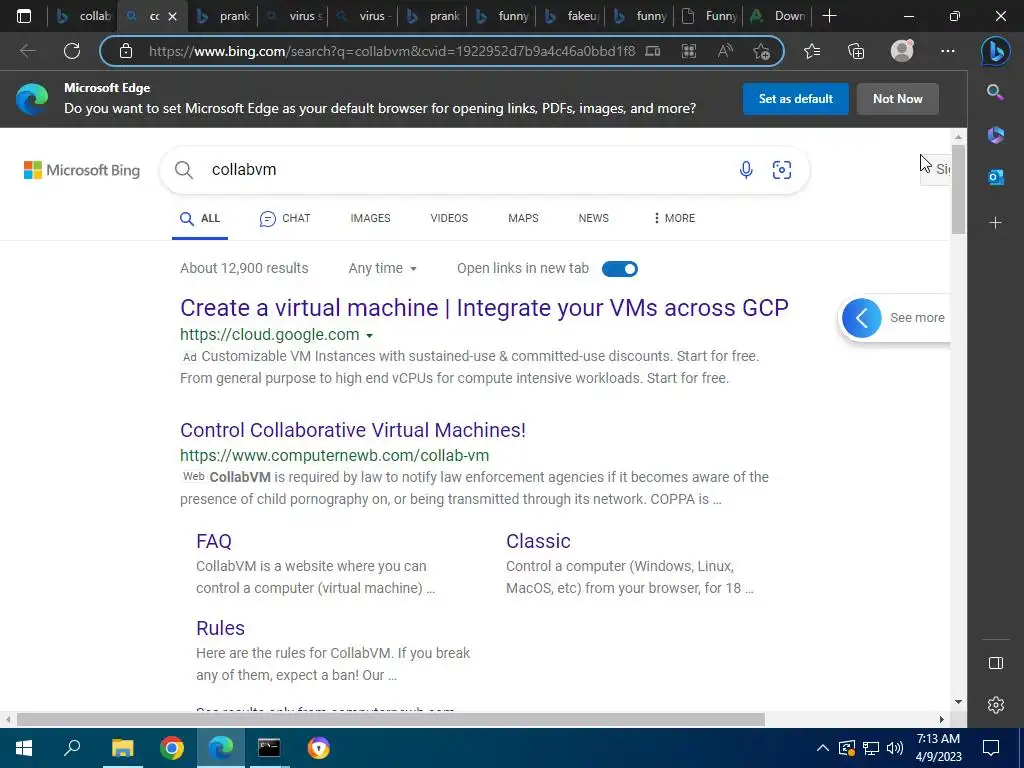Open Bing Discover button in toolbar
This screenshot has height=768, width=1024.
pyautogui.click(x=995, y=51)
